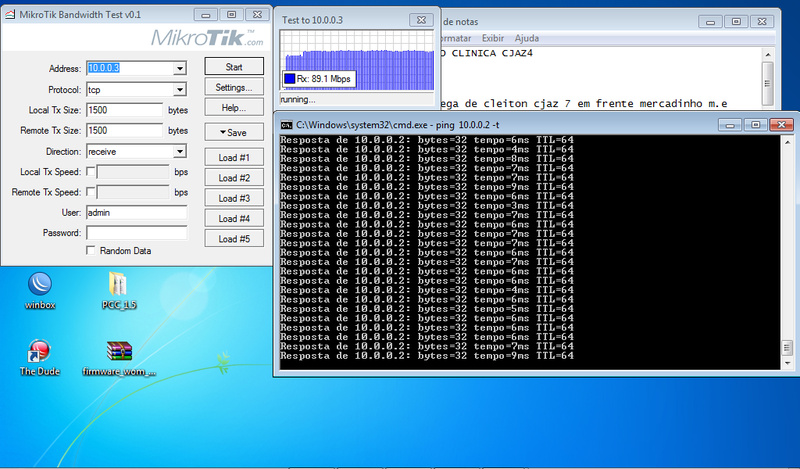This screenshot has width=800, height=469.
Task: Click the 'CLINICA CJAZ4' text in Notepad
Action: click(x=492, y=53)
